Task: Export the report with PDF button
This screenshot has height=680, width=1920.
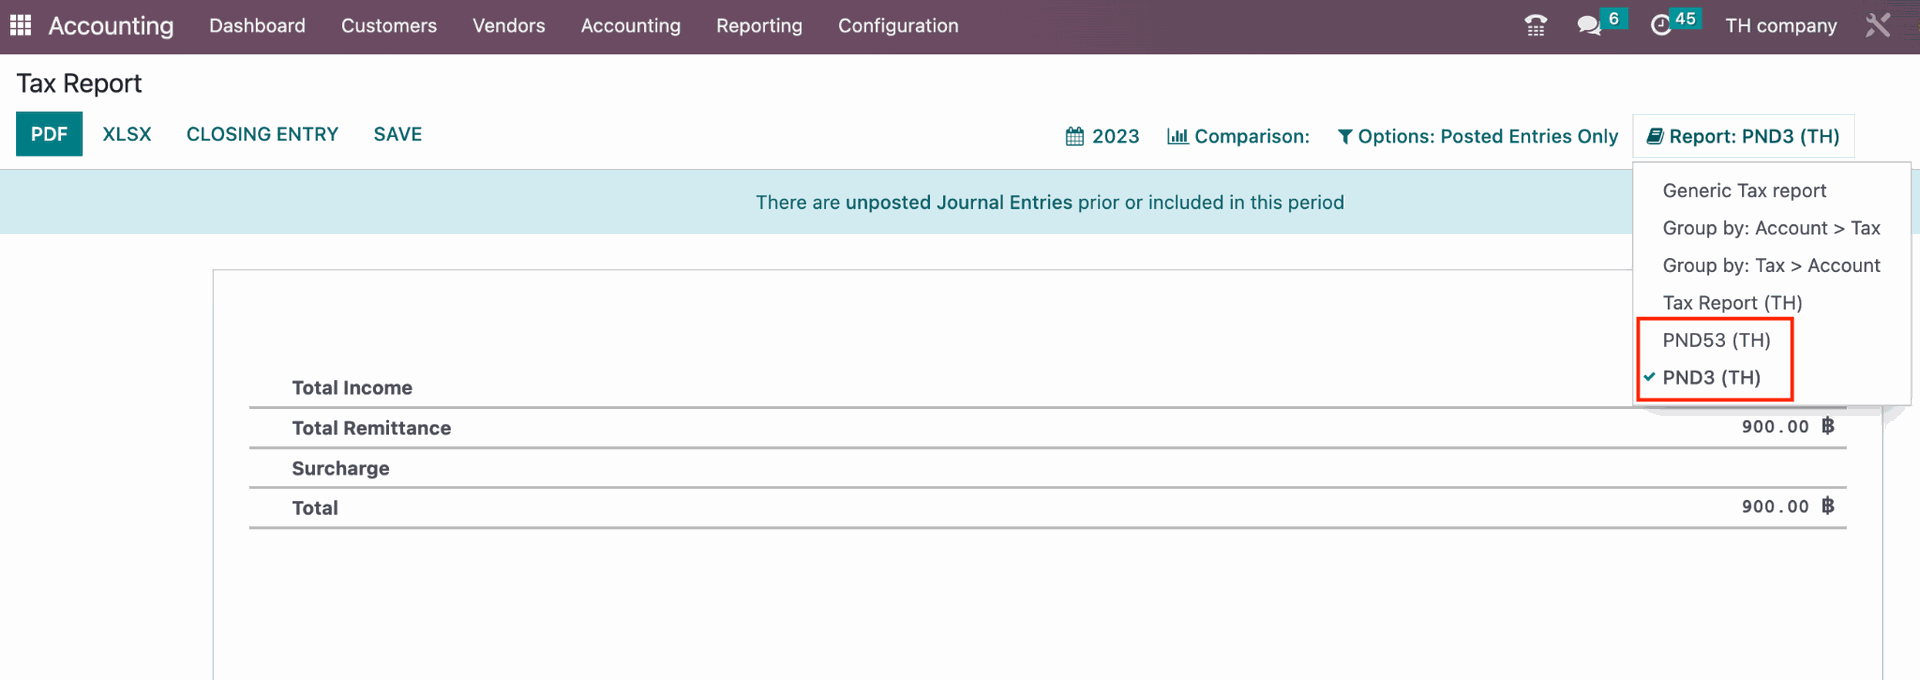Action: (49, 134)
